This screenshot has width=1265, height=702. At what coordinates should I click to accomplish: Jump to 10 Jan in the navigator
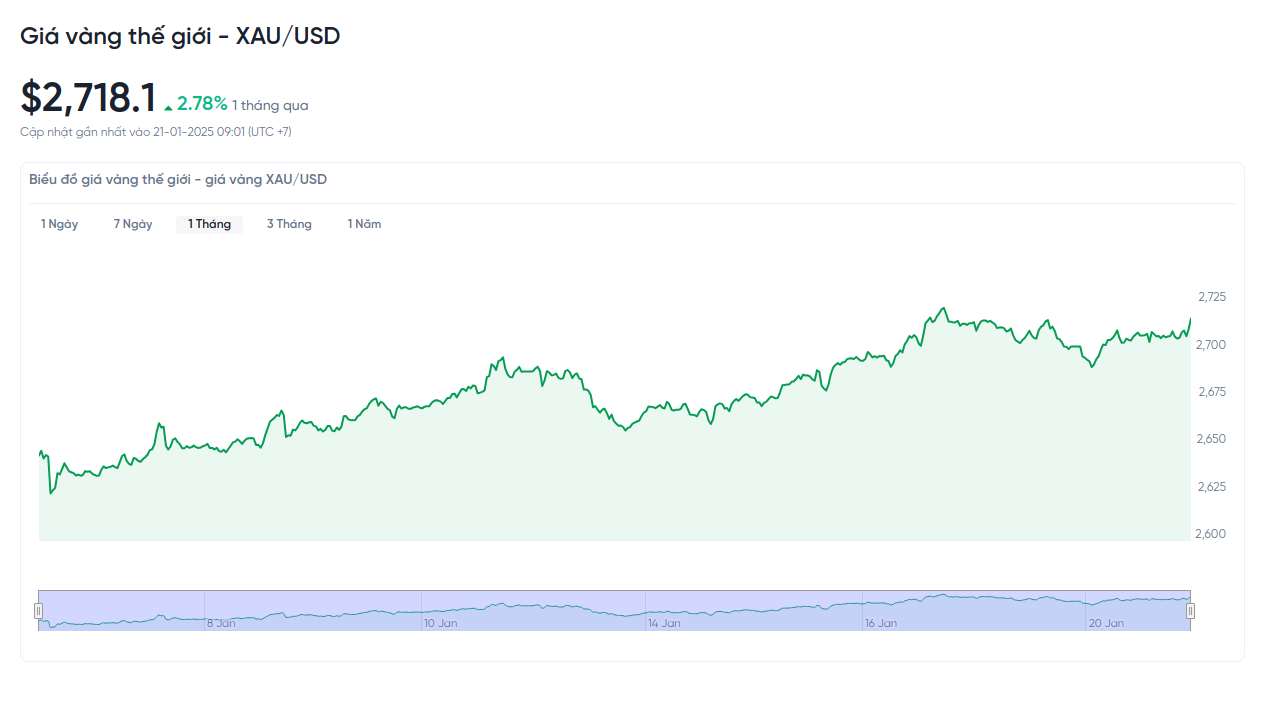coord(440,623)
